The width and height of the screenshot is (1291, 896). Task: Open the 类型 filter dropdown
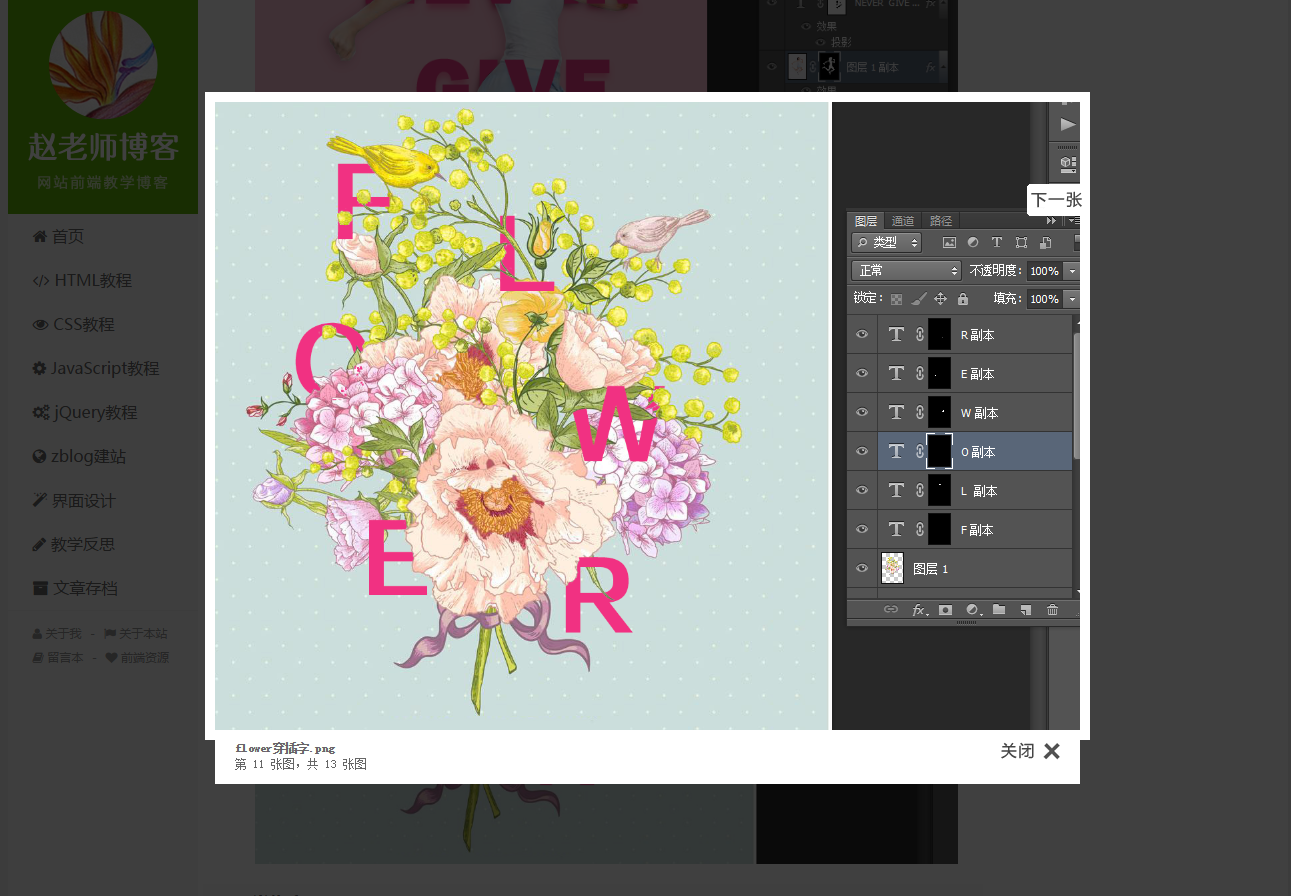click(886, 242)
